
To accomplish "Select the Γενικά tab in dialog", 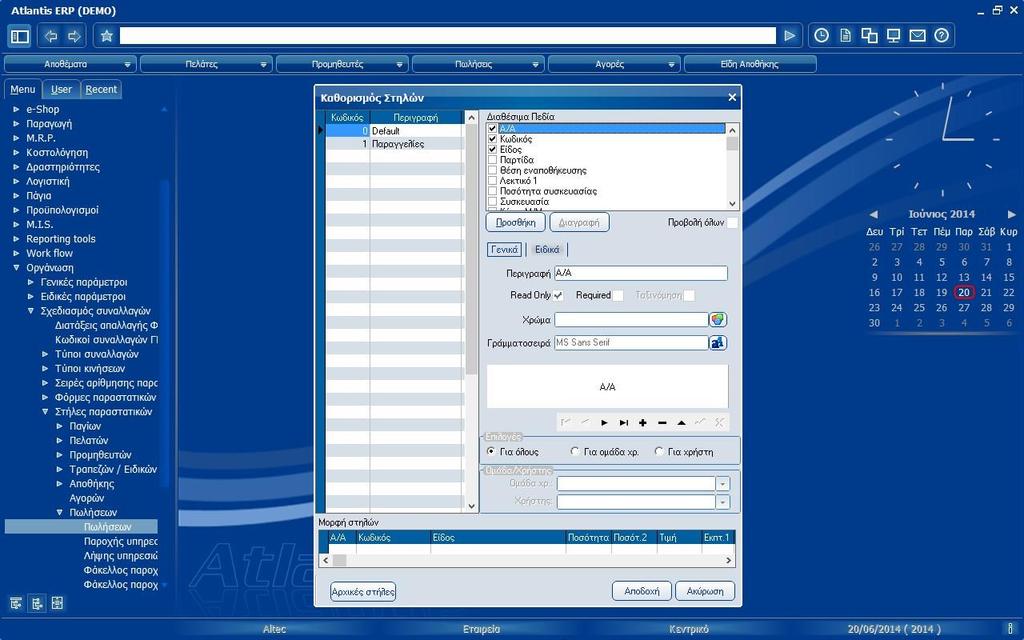I will click(x=504, y=249).
